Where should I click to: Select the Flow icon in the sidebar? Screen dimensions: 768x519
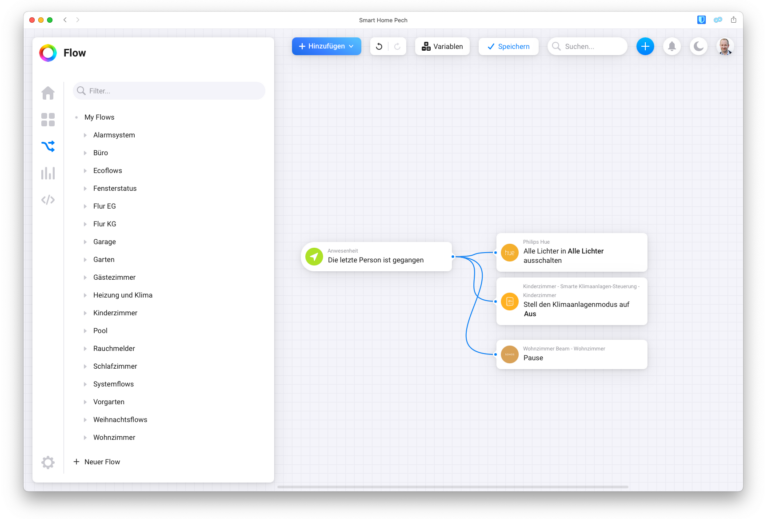pos(48,146)
